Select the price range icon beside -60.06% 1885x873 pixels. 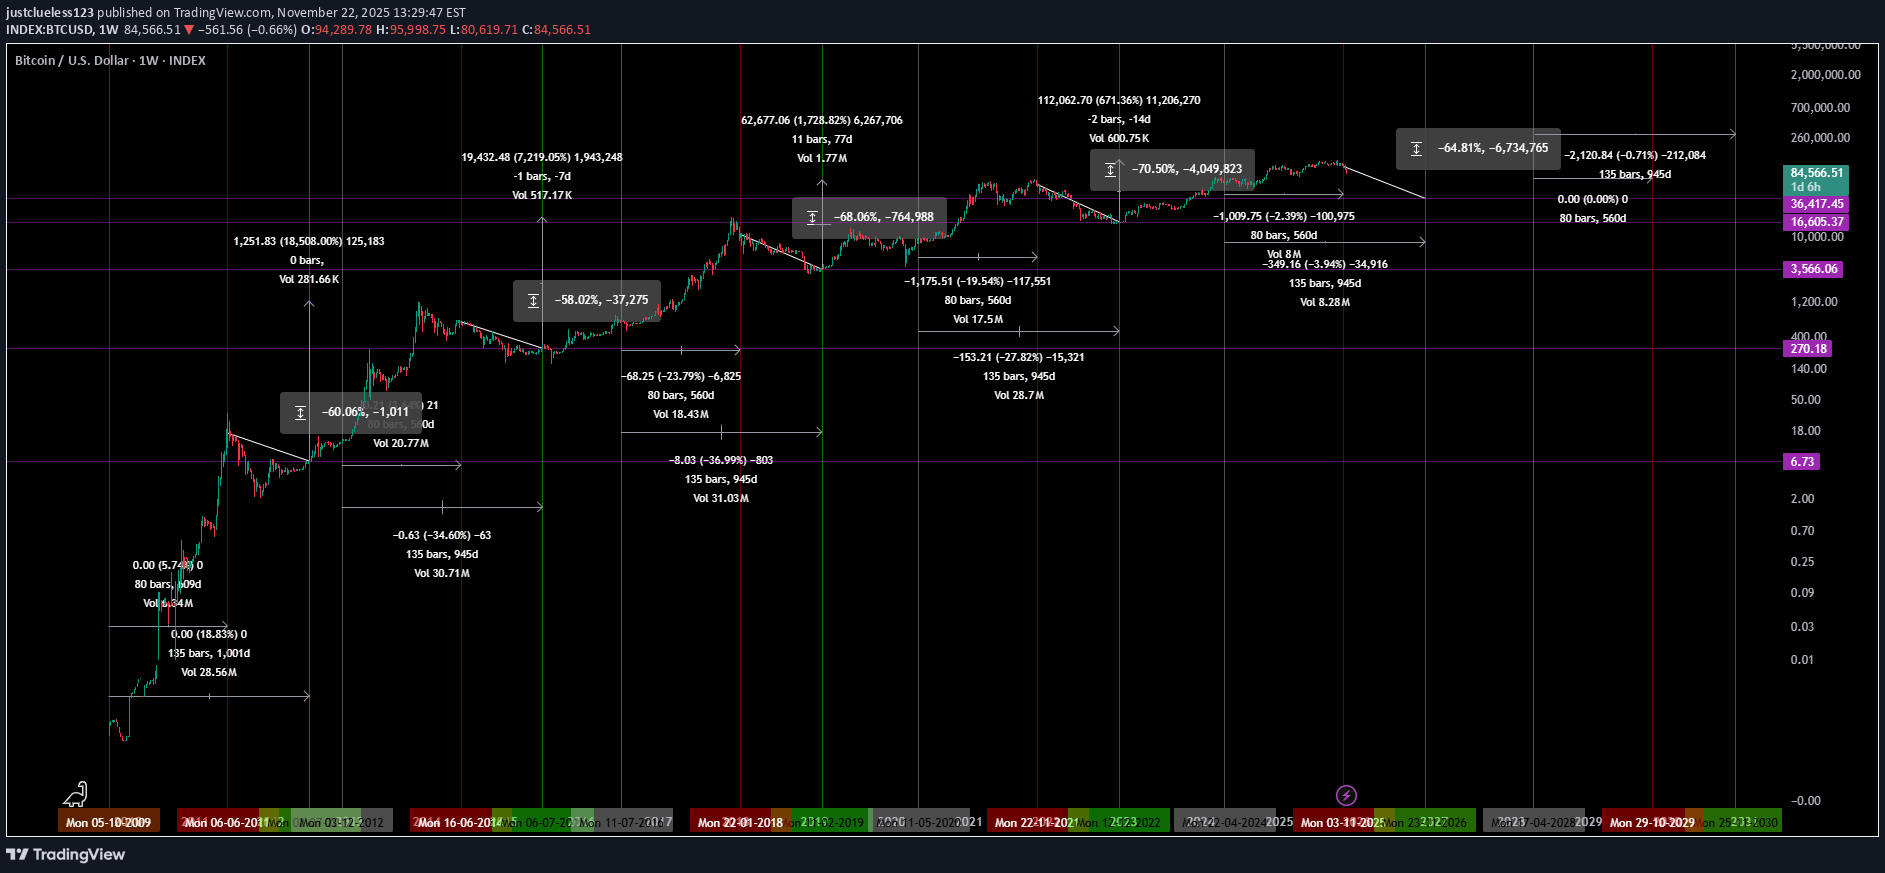pyautogui.click(x=300, y=413)
